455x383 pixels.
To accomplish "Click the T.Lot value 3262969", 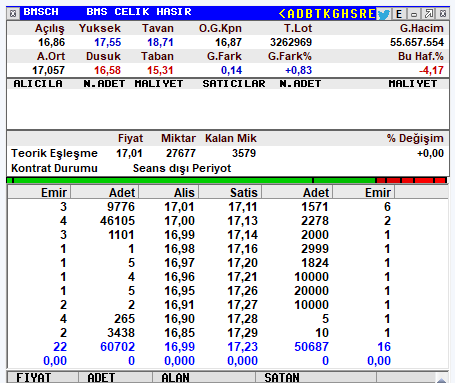I will (x=291, y=42).
